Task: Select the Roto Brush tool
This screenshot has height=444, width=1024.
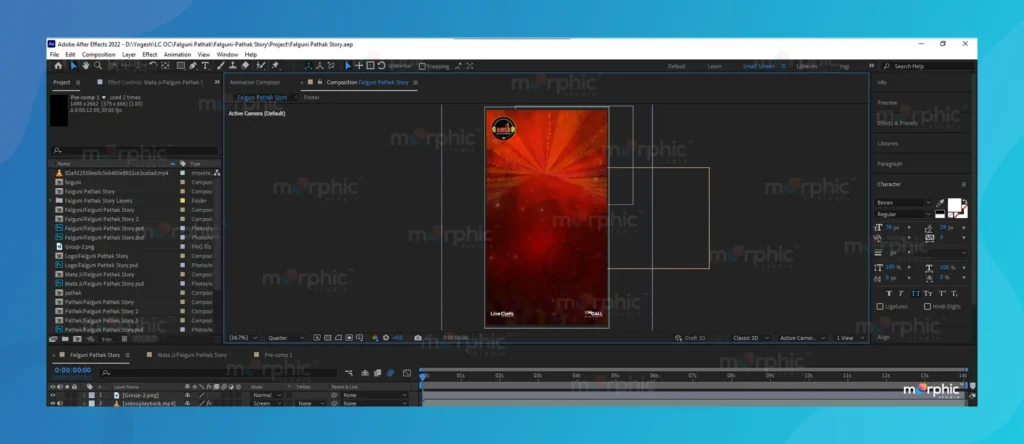Action: (261, 65)
